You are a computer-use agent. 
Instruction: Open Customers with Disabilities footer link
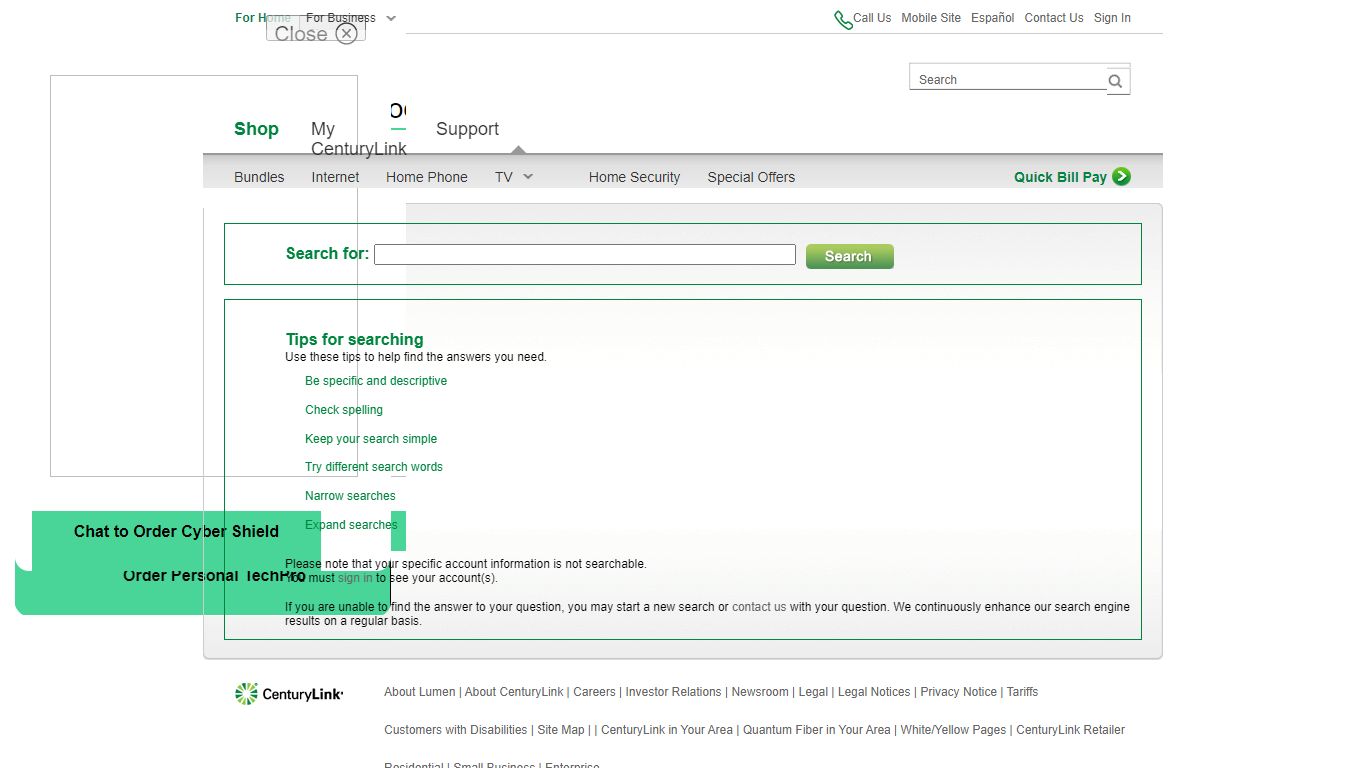pyautogui.click(x=455, y=730)
